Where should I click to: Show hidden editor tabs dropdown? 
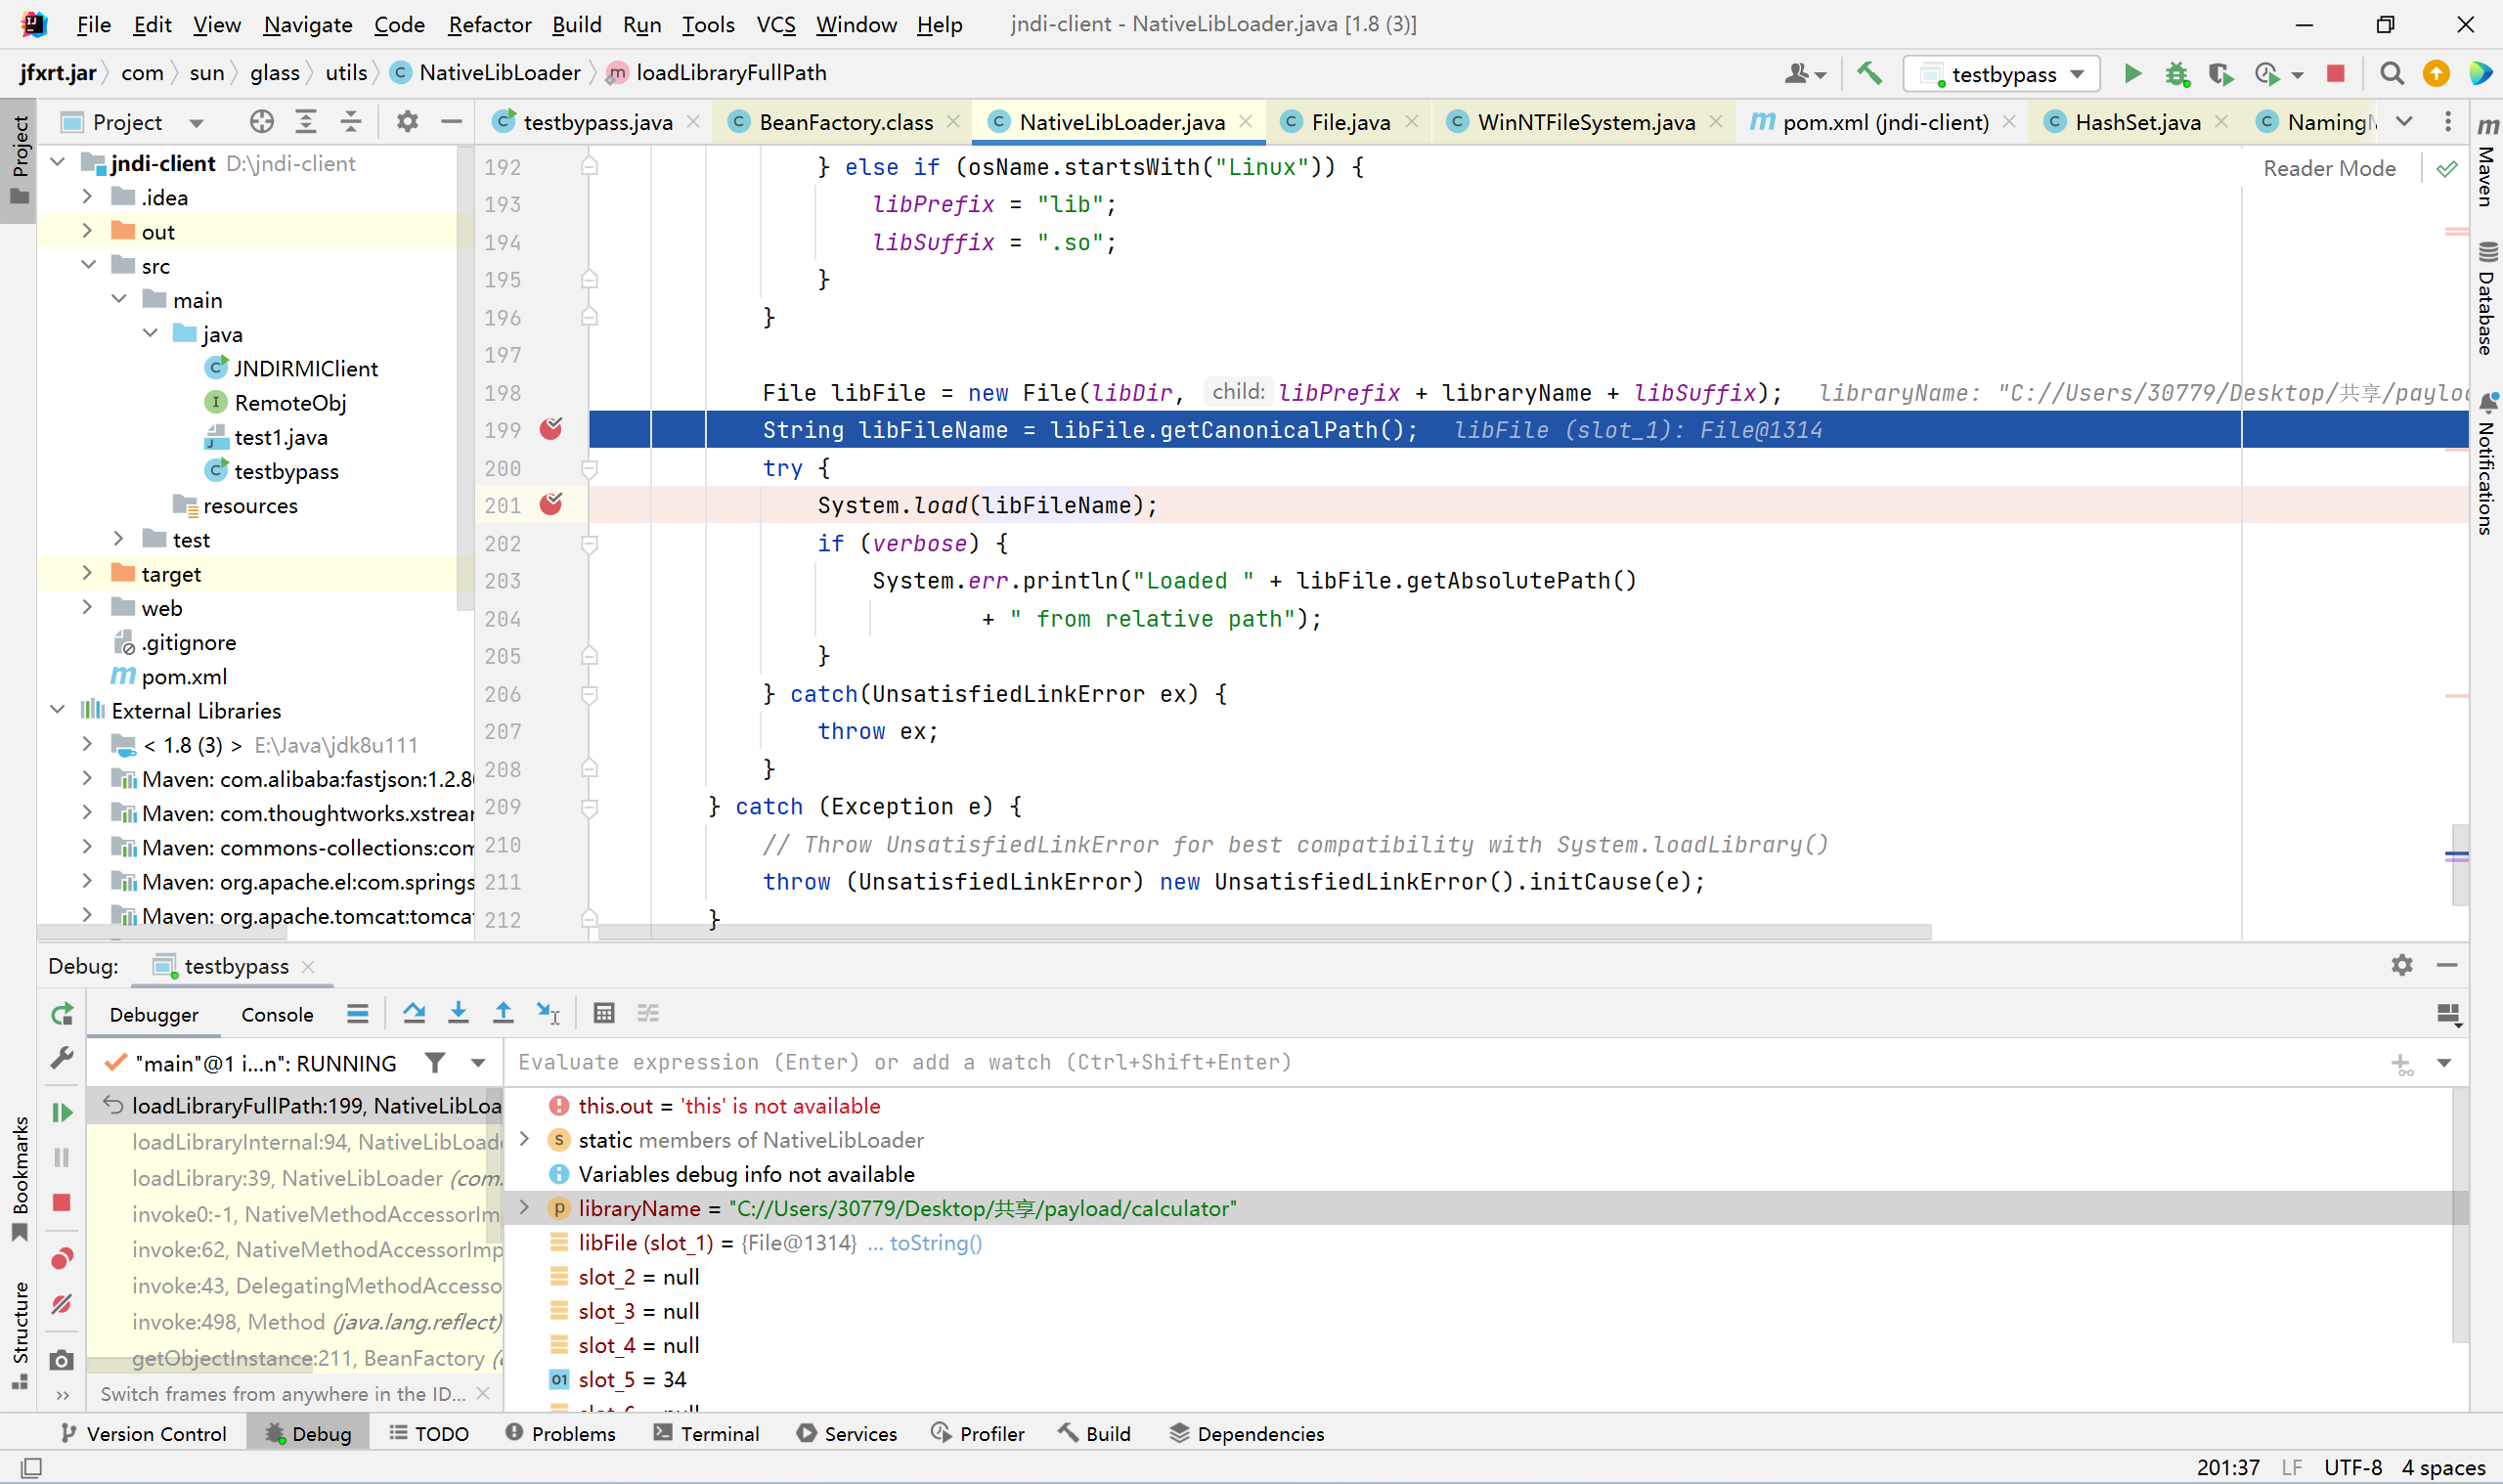coord(2404,122)
